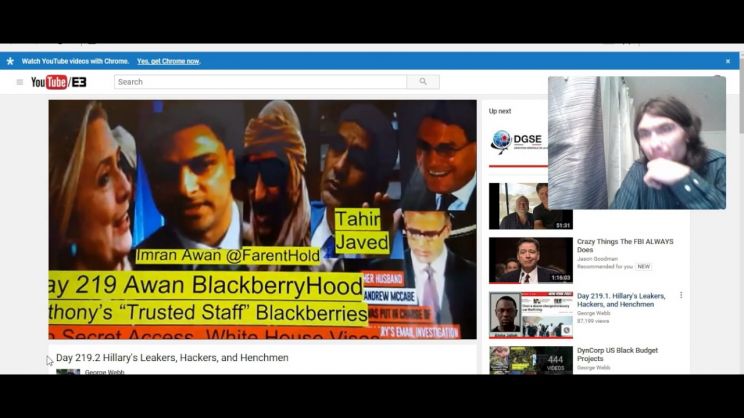Open 'Crazy Things The FBI ALWAYS Does' video
This screenshot has width=744, height=418.
[x=625, y=246]
